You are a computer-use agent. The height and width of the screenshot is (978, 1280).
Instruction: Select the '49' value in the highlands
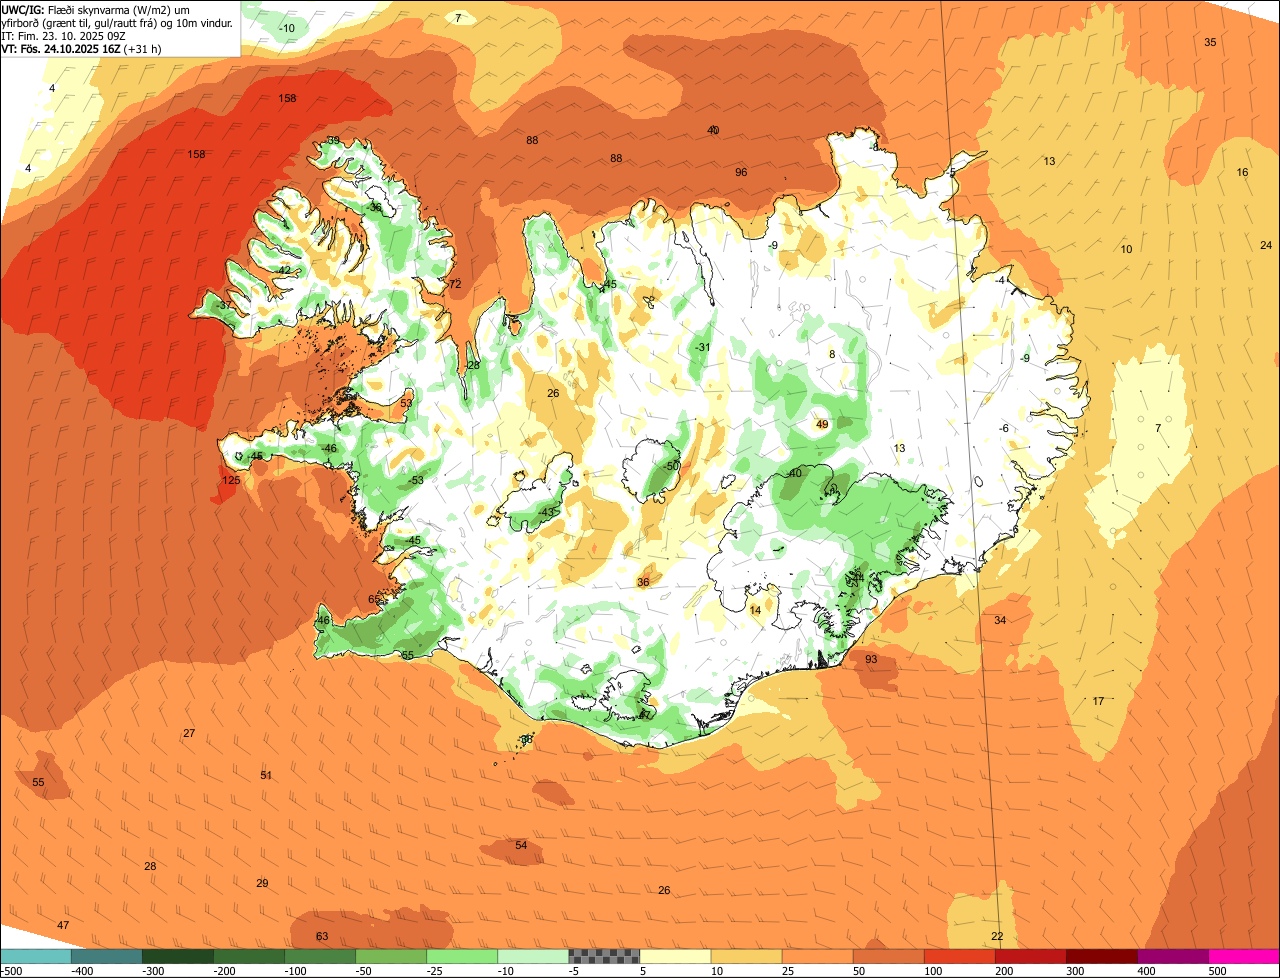coord(822,425)
